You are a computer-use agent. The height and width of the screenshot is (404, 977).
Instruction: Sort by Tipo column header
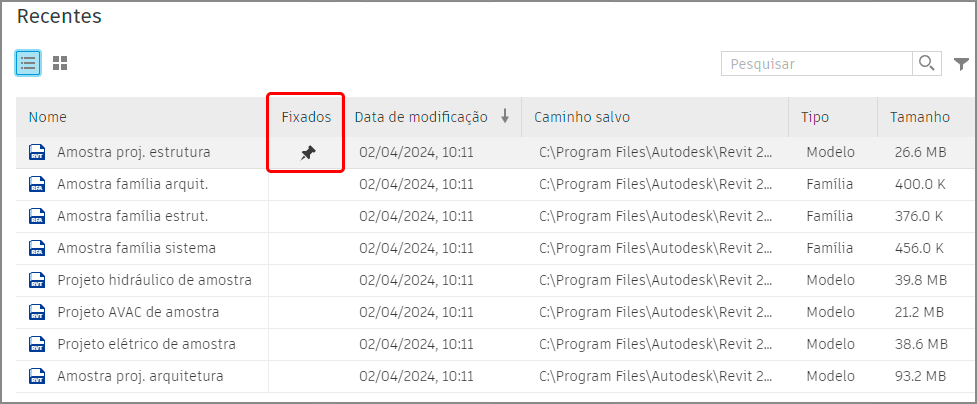pos(815,117)
